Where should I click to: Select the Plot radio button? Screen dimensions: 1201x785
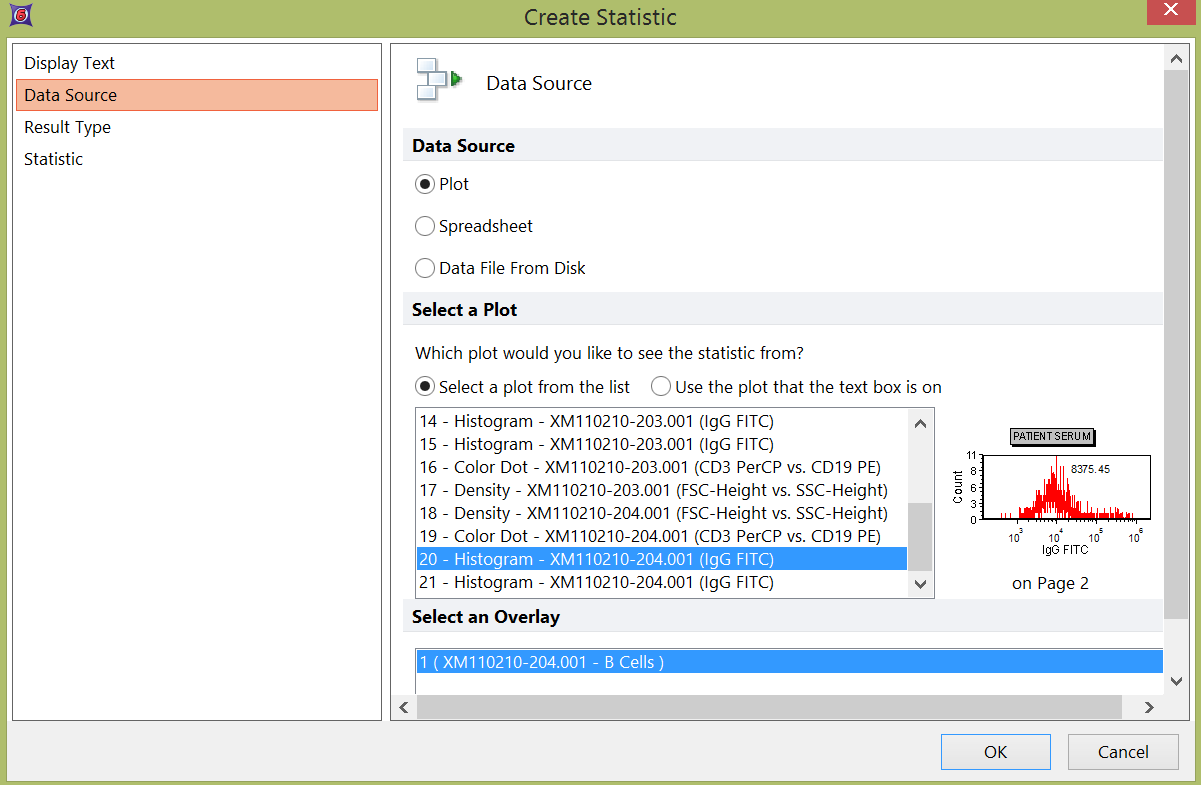[425, 184]
